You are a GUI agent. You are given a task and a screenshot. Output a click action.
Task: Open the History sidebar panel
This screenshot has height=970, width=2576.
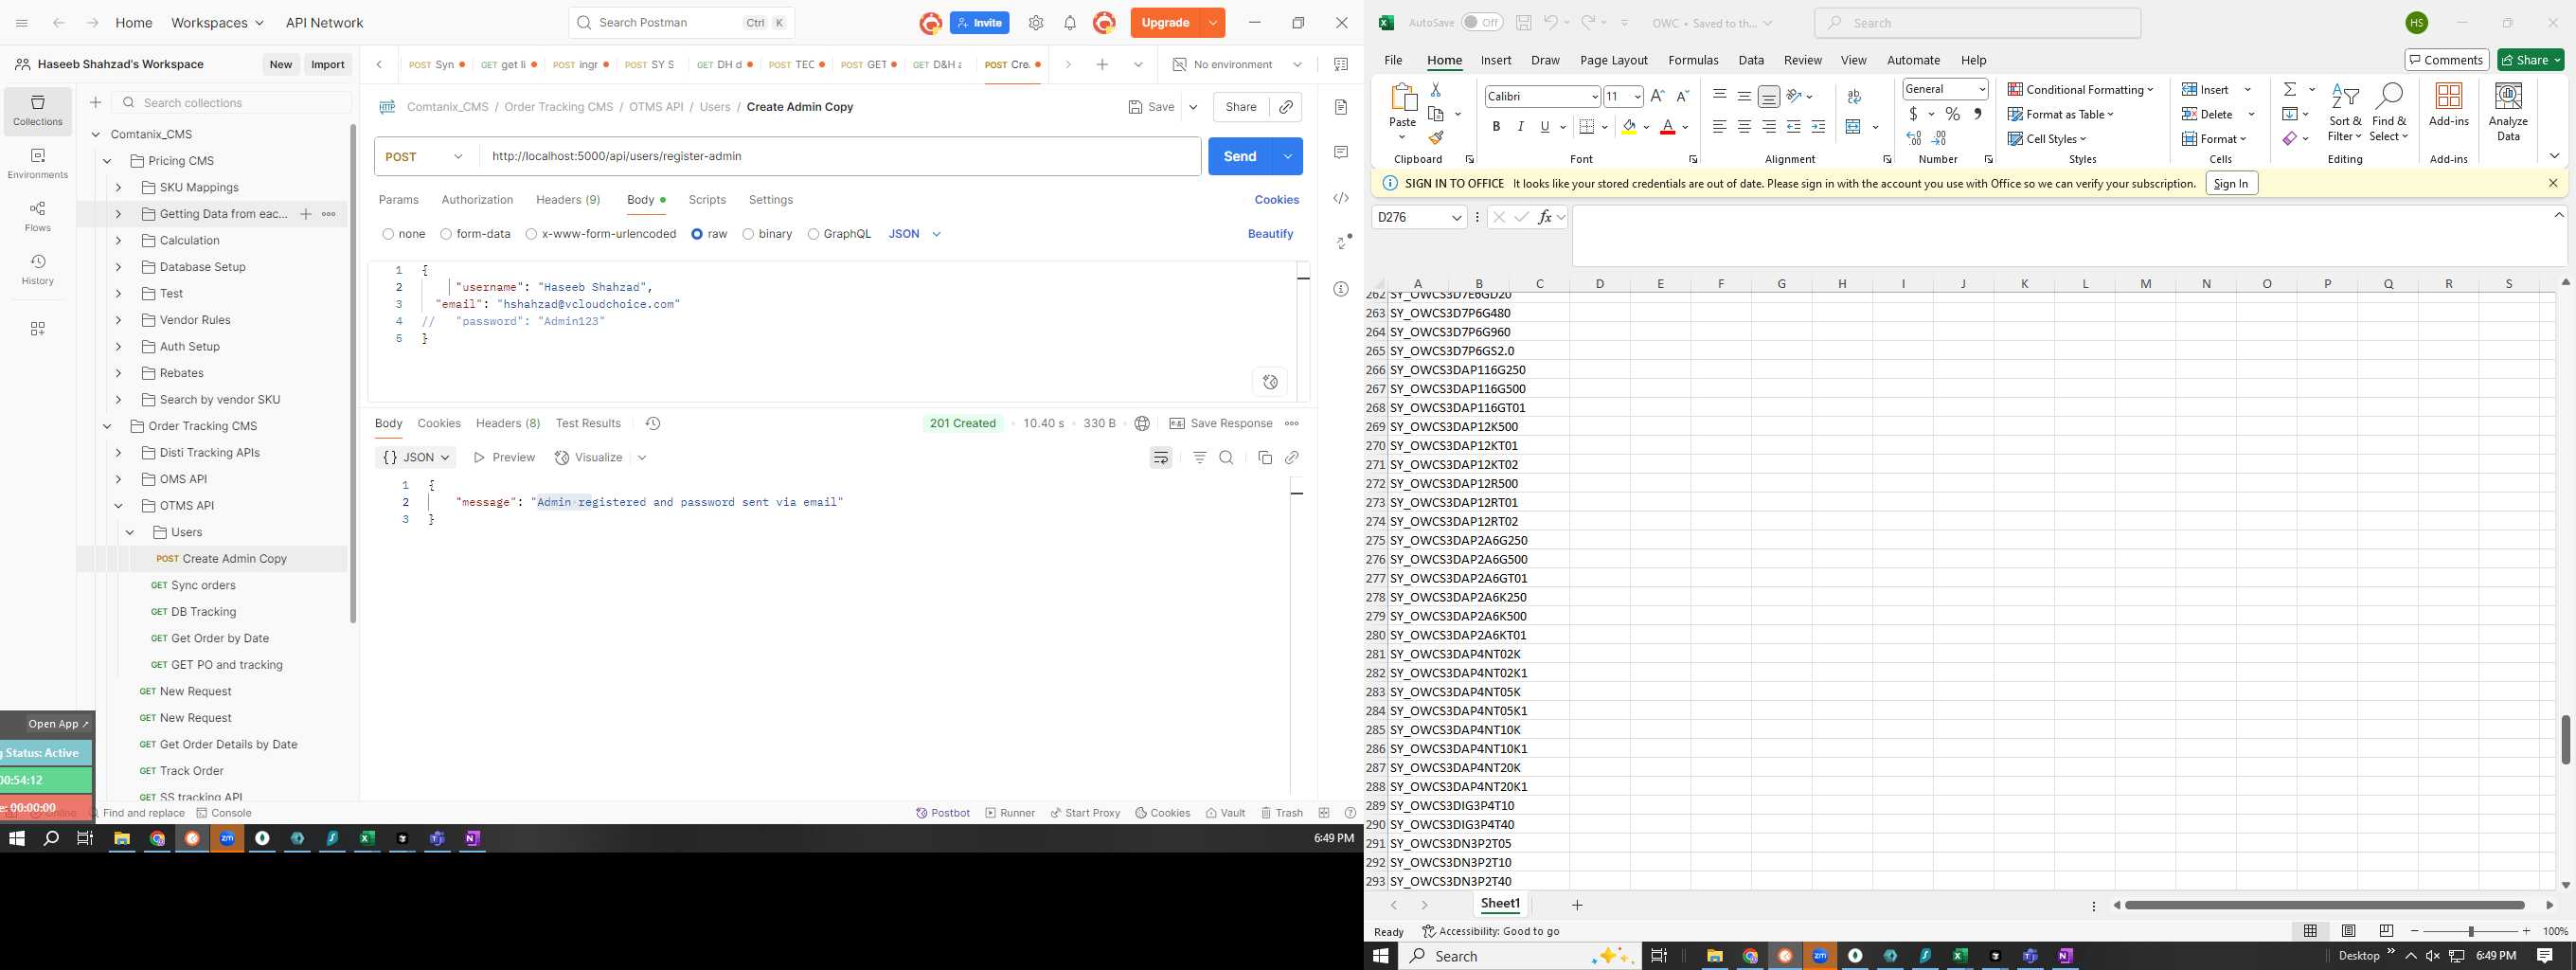(x=38, y=270)
